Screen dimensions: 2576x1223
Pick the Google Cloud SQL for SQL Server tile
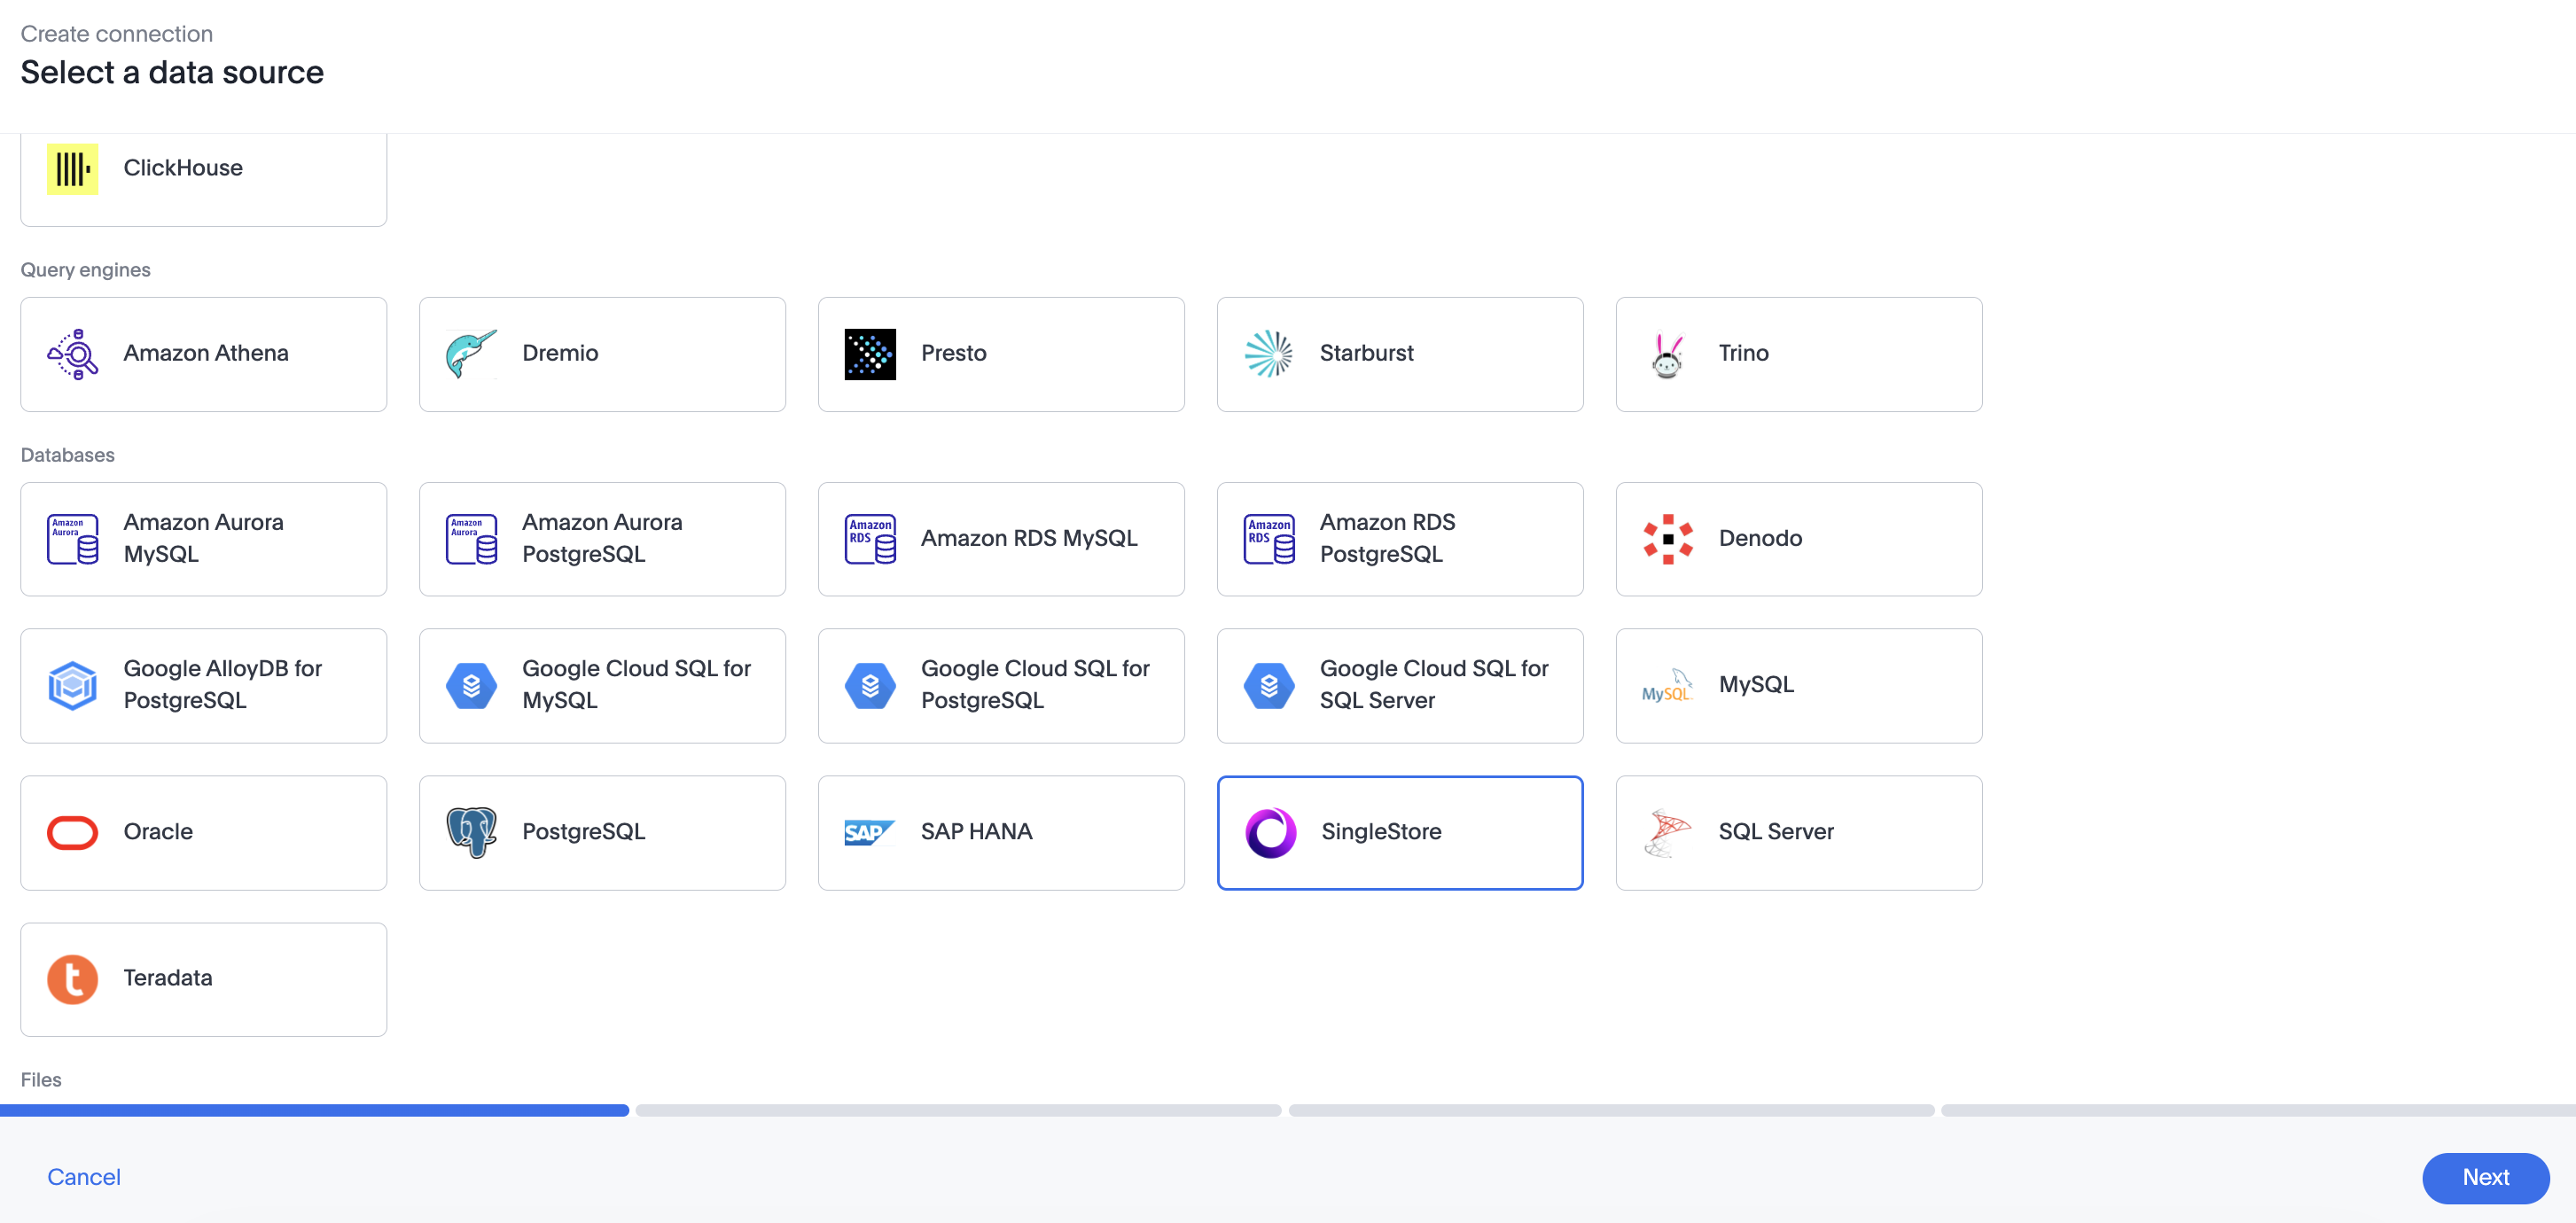click(x=1400, y=685)
